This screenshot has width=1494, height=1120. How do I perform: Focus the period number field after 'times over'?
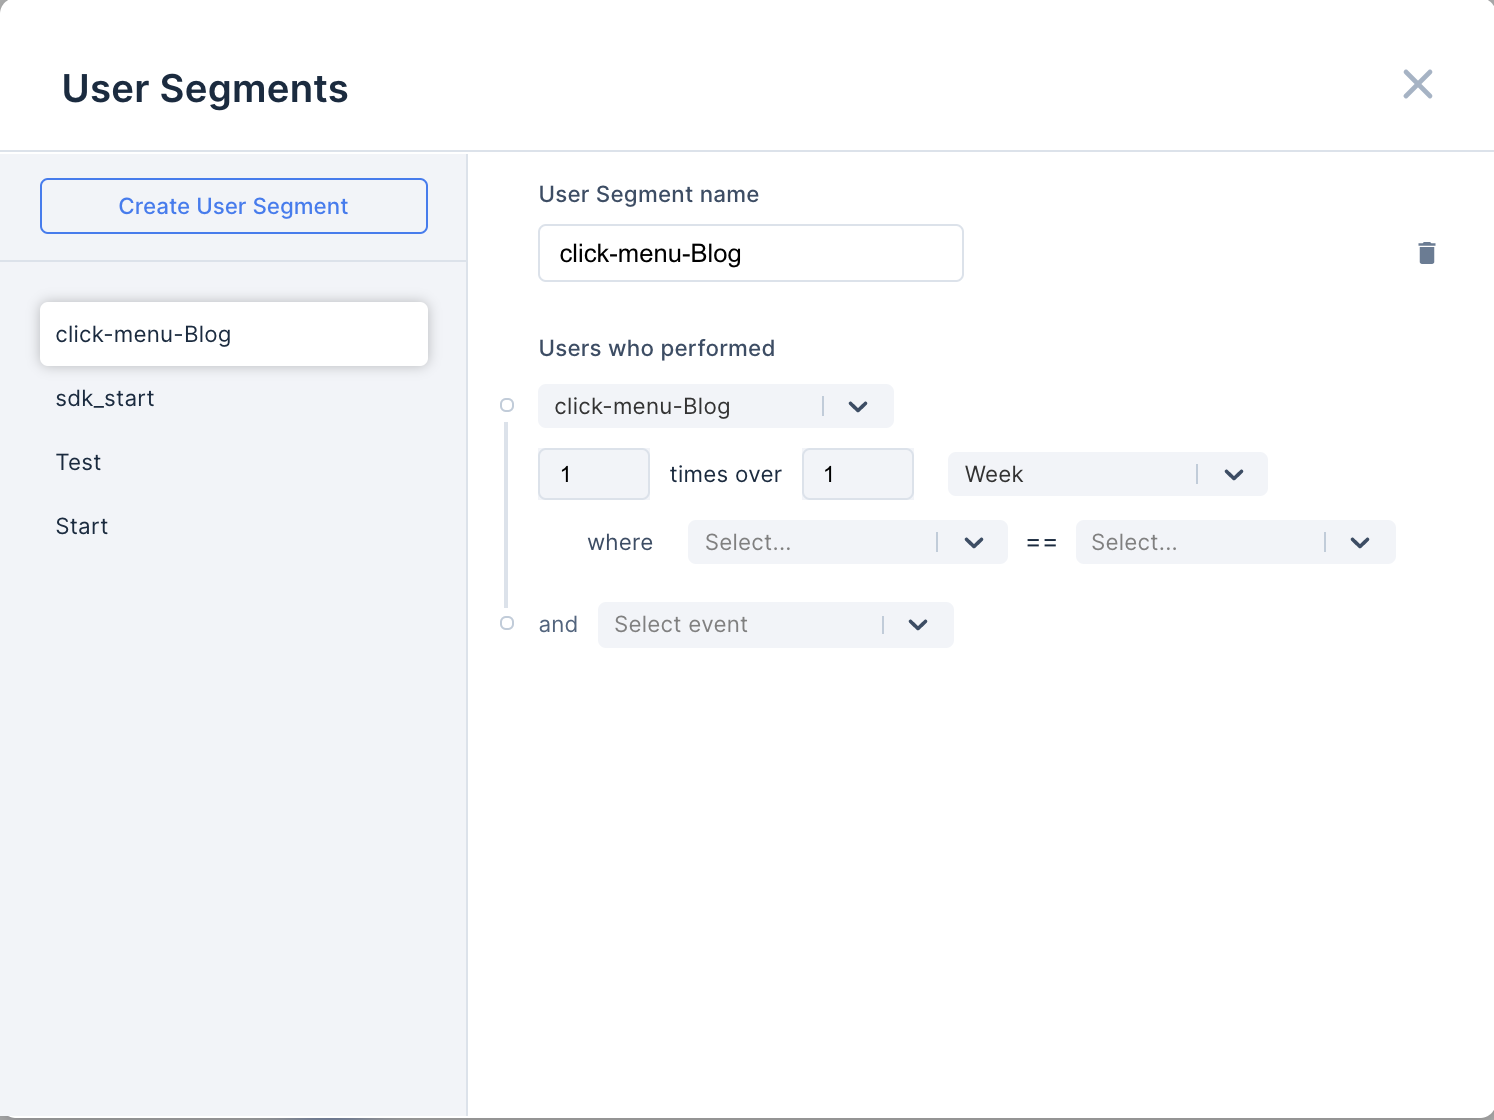[858, 474]
